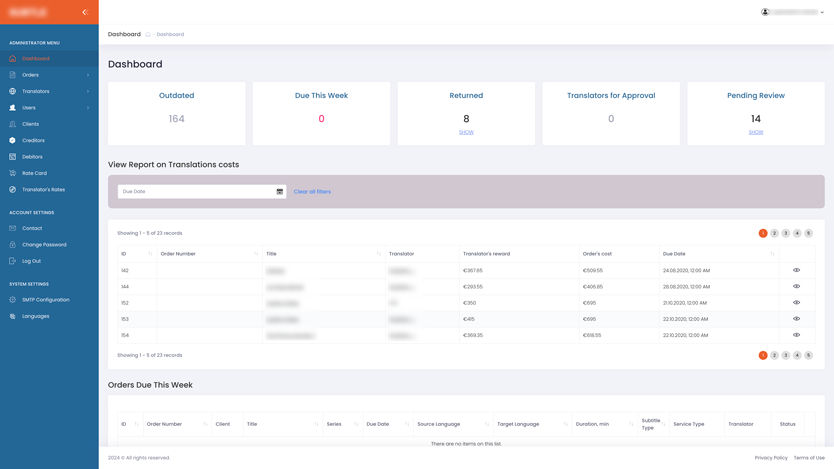Viewport: 834px width, 469px height.
Task: Click SHOW under Returned card
Action: (466, 132)
